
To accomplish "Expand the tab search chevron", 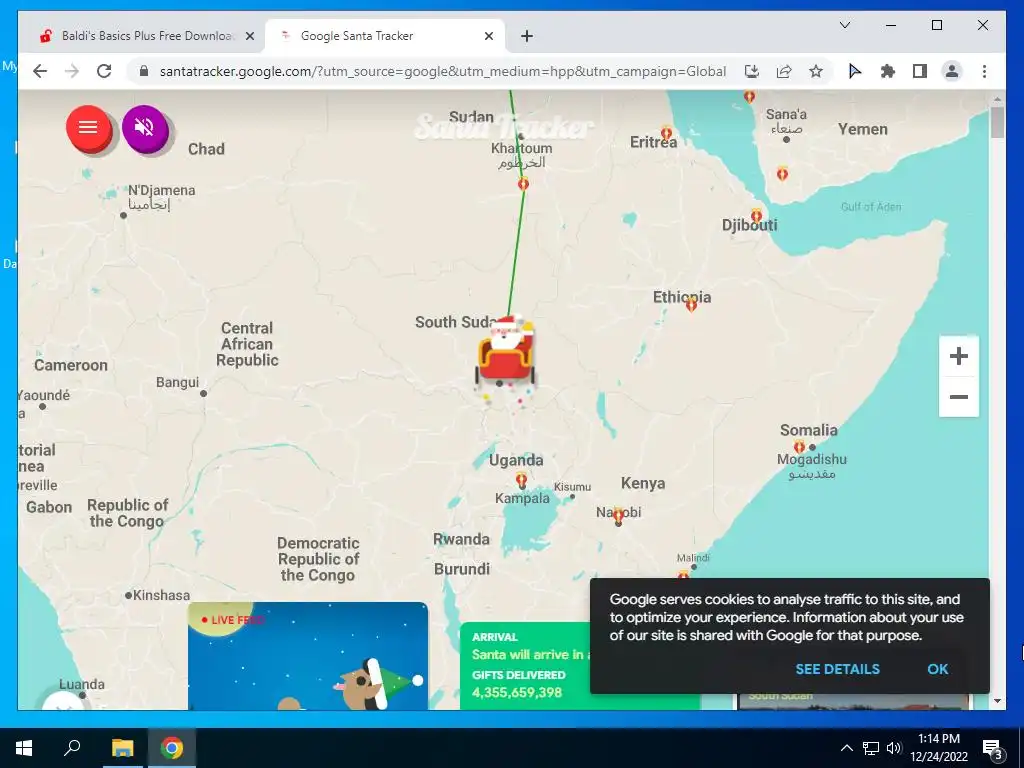I will (844, 25).
